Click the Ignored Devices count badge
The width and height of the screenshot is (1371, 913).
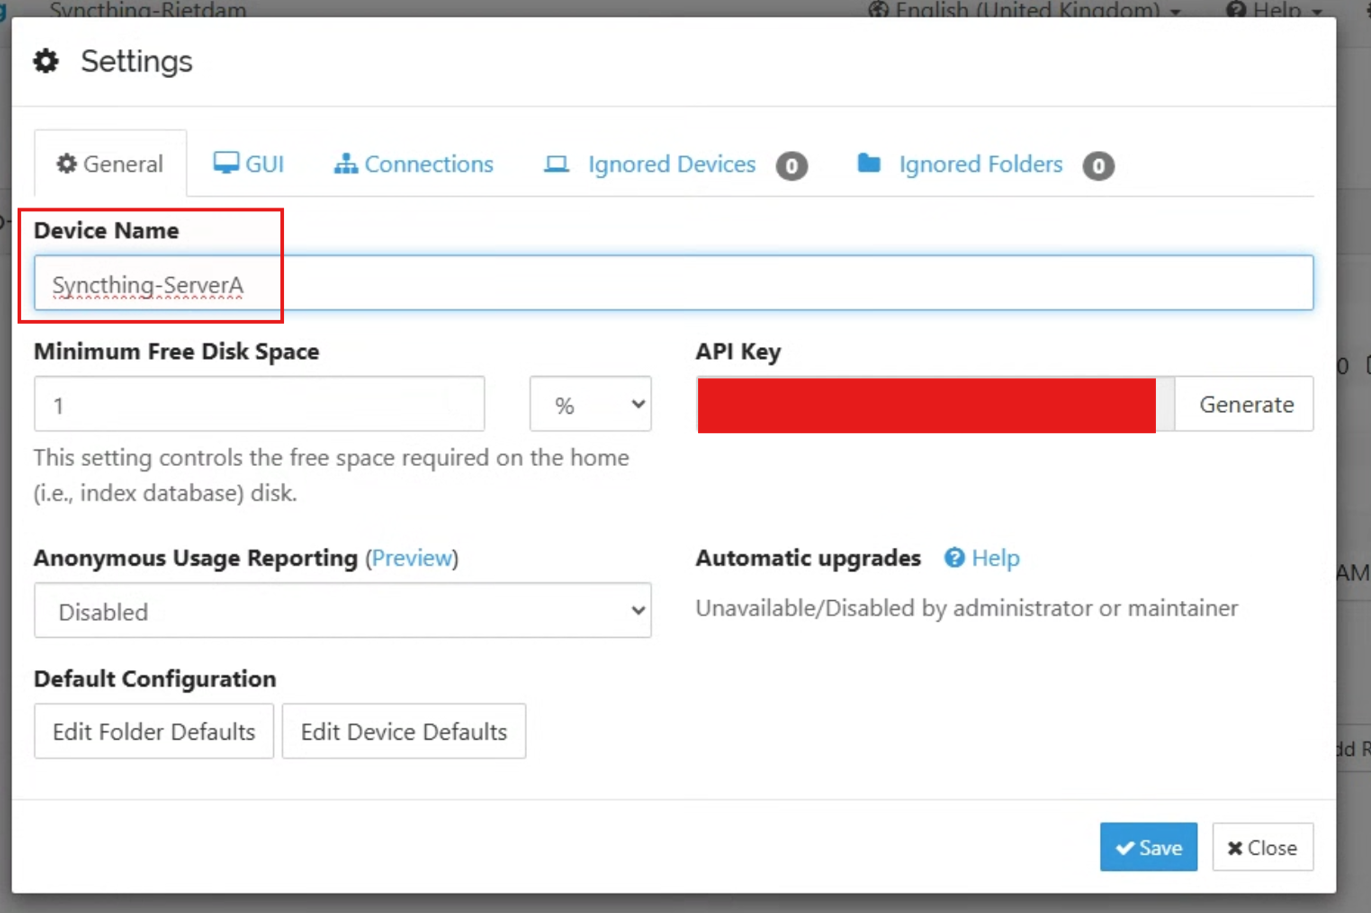[x=792, y=166]
